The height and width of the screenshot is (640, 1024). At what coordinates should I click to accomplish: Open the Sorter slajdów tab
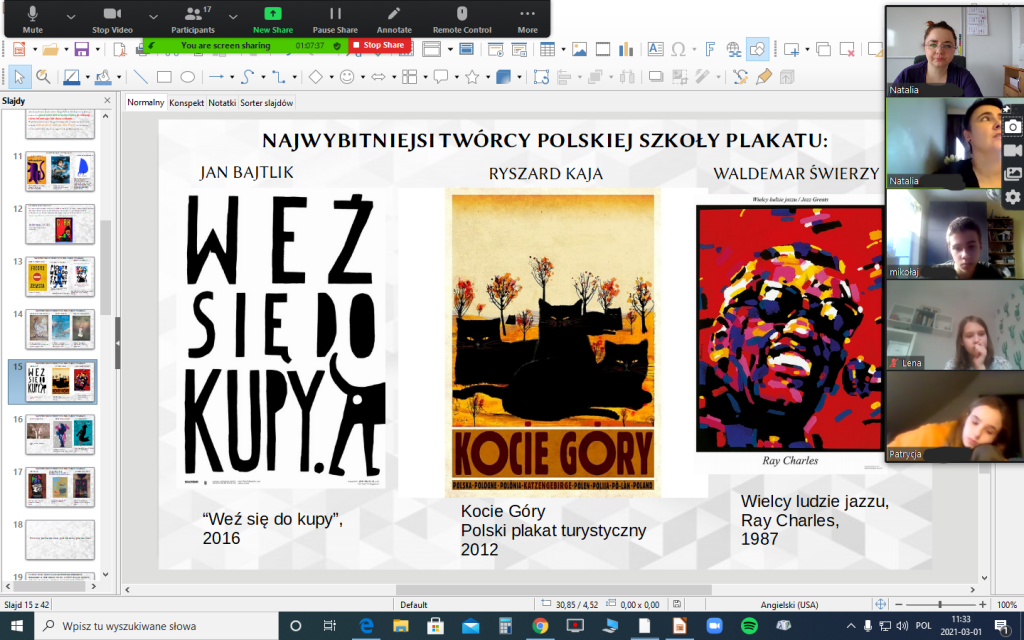click(268, 102)
